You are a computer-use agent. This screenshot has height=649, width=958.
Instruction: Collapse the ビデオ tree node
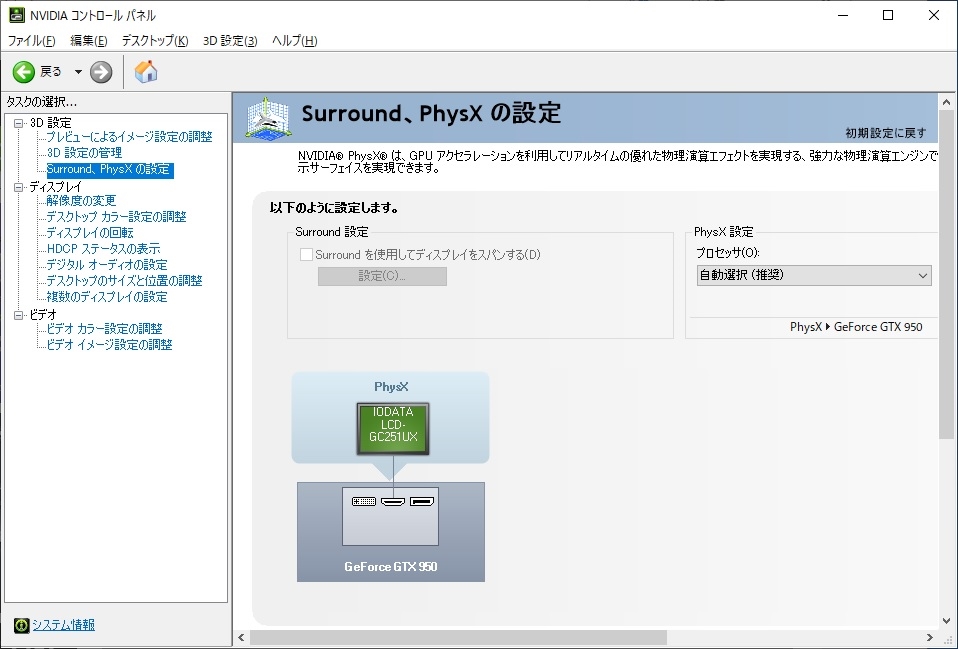(x=19, y=315)
